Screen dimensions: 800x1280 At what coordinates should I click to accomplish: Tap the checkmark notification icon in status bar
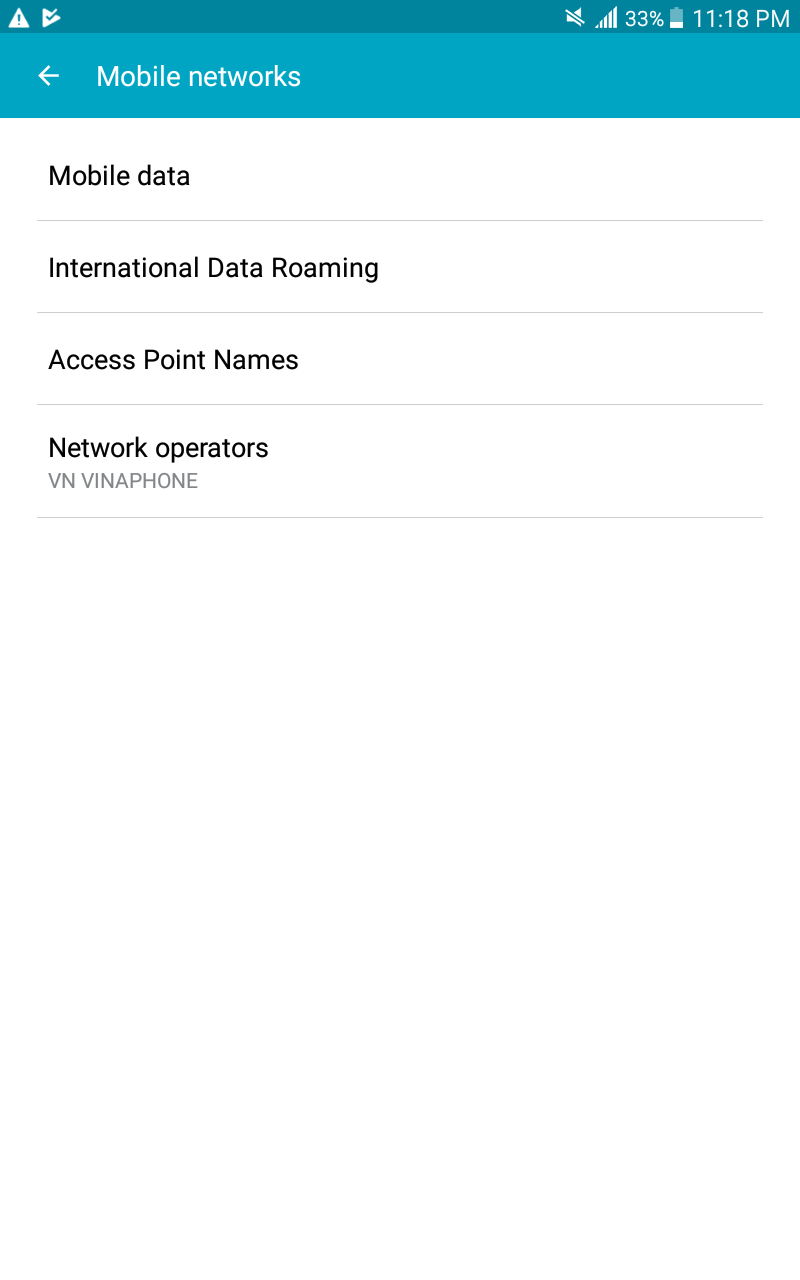tap(51, 17)
